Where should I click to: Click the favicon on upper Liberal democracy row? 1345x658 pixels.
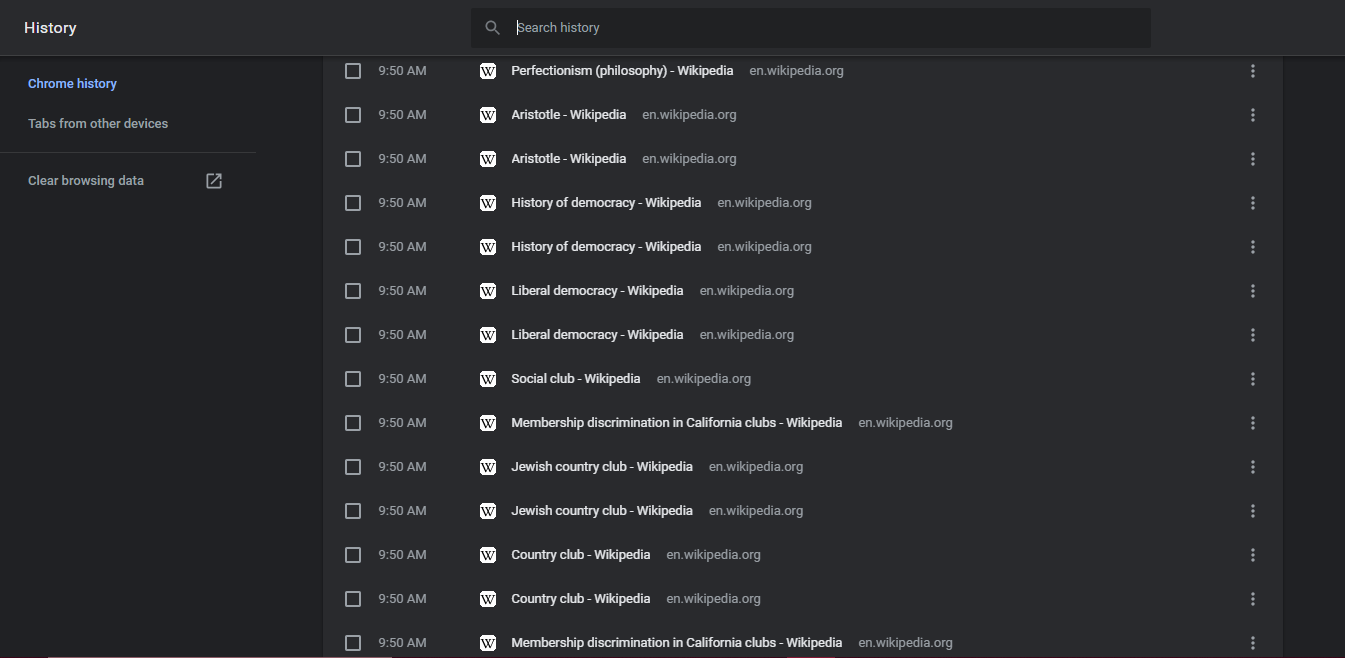[488, 291]
